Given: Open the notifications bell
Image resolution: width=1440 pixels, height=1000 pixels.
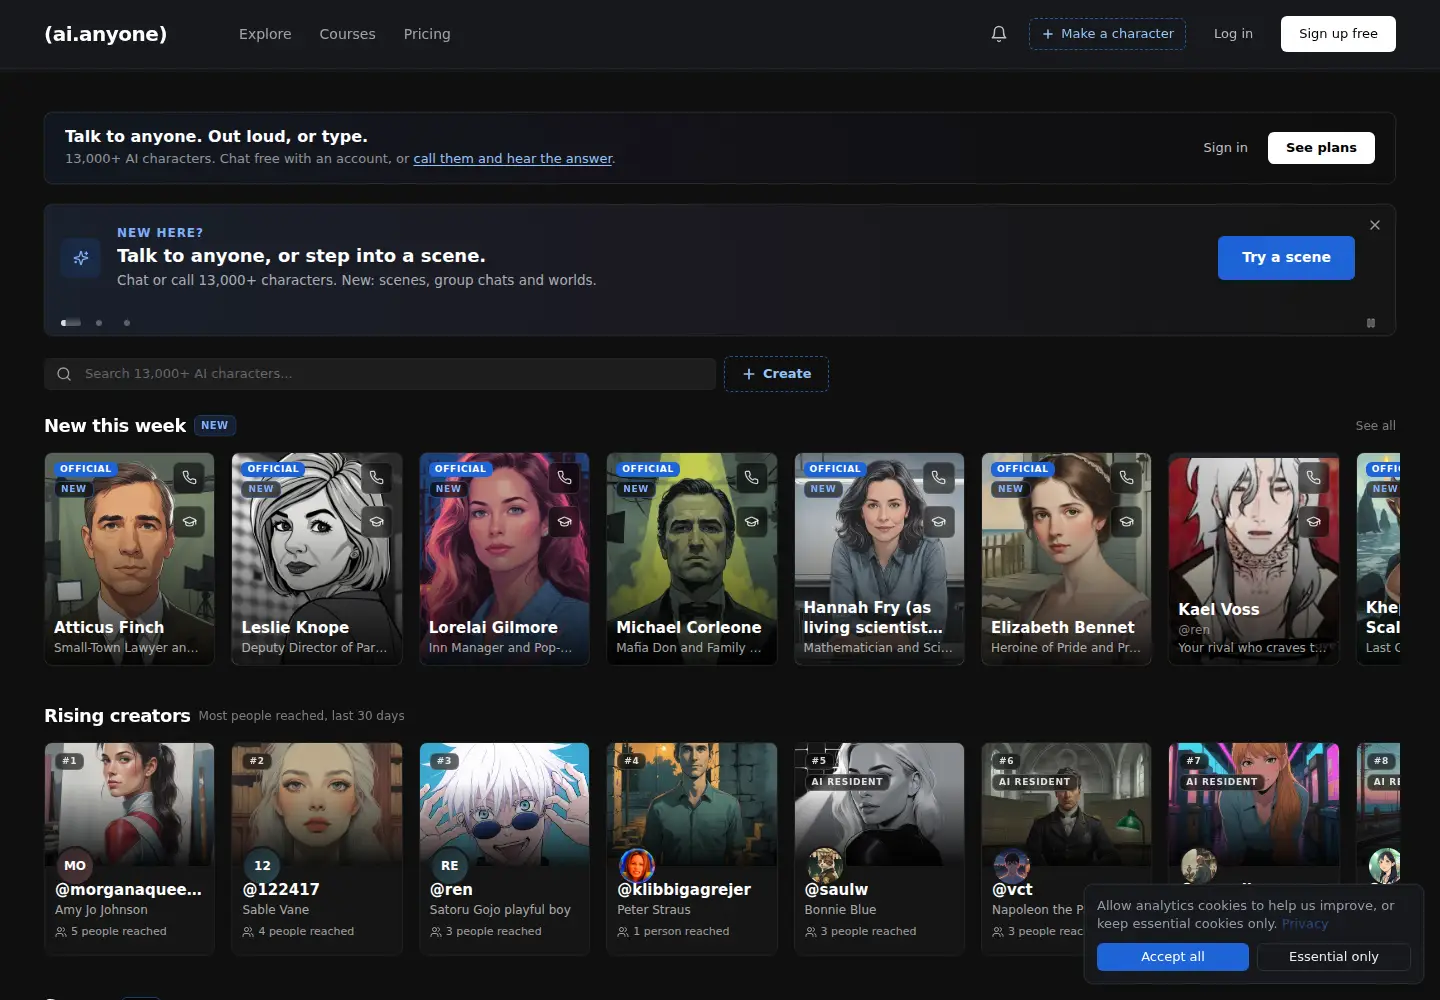Looking at the screenshot, I should click(998, 34).
